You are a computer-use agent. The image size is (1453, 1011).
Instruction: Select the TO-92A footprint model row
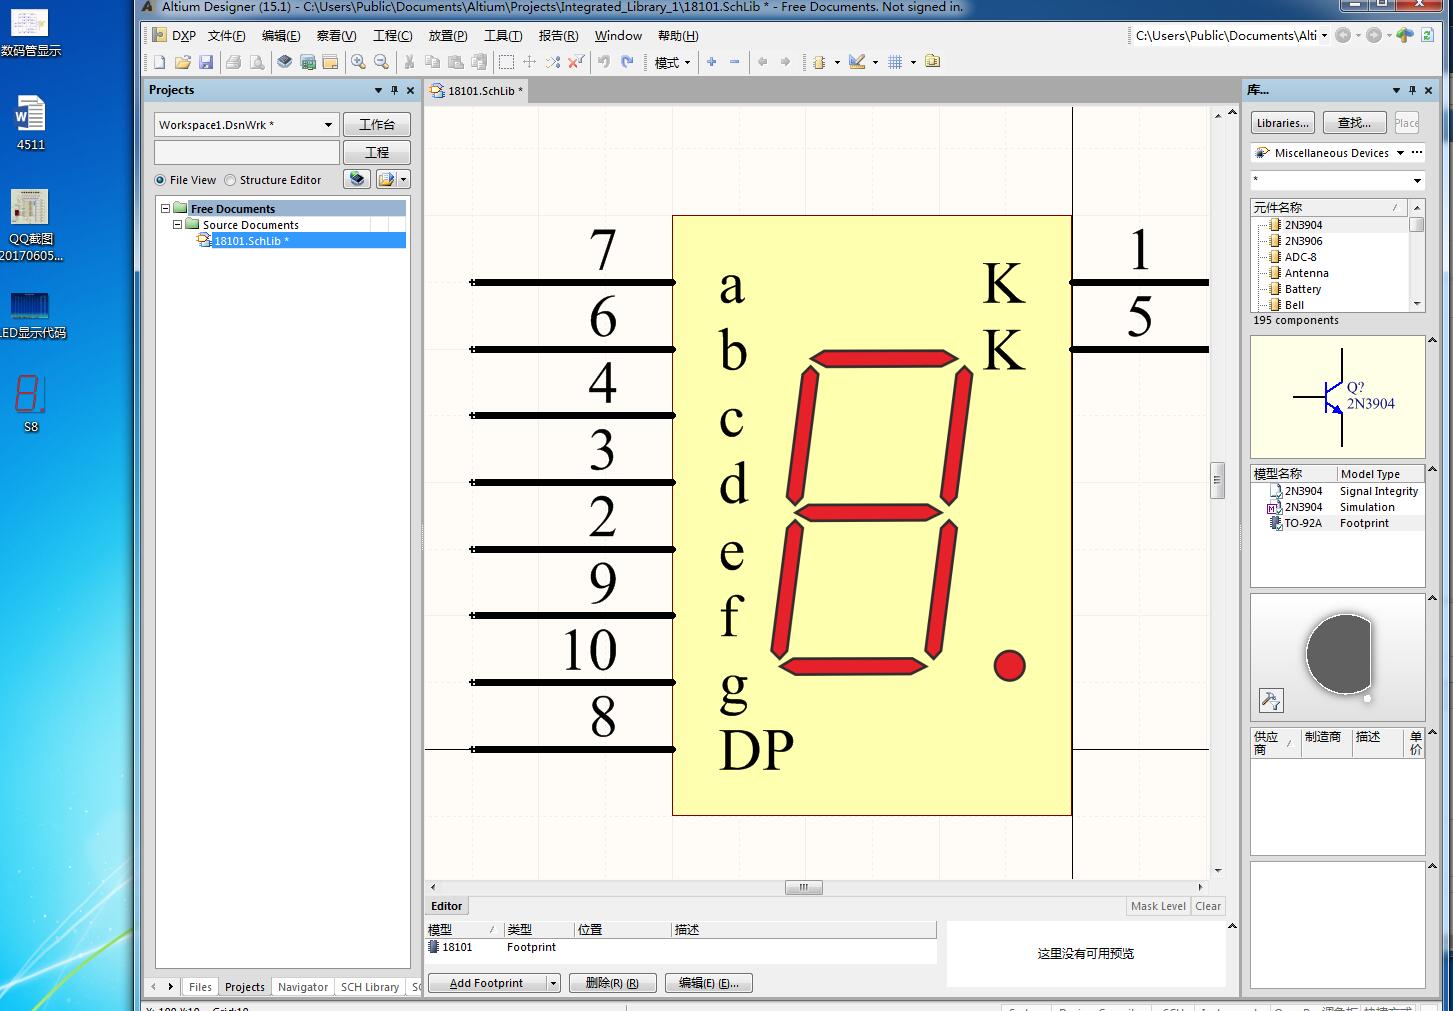1337,523
